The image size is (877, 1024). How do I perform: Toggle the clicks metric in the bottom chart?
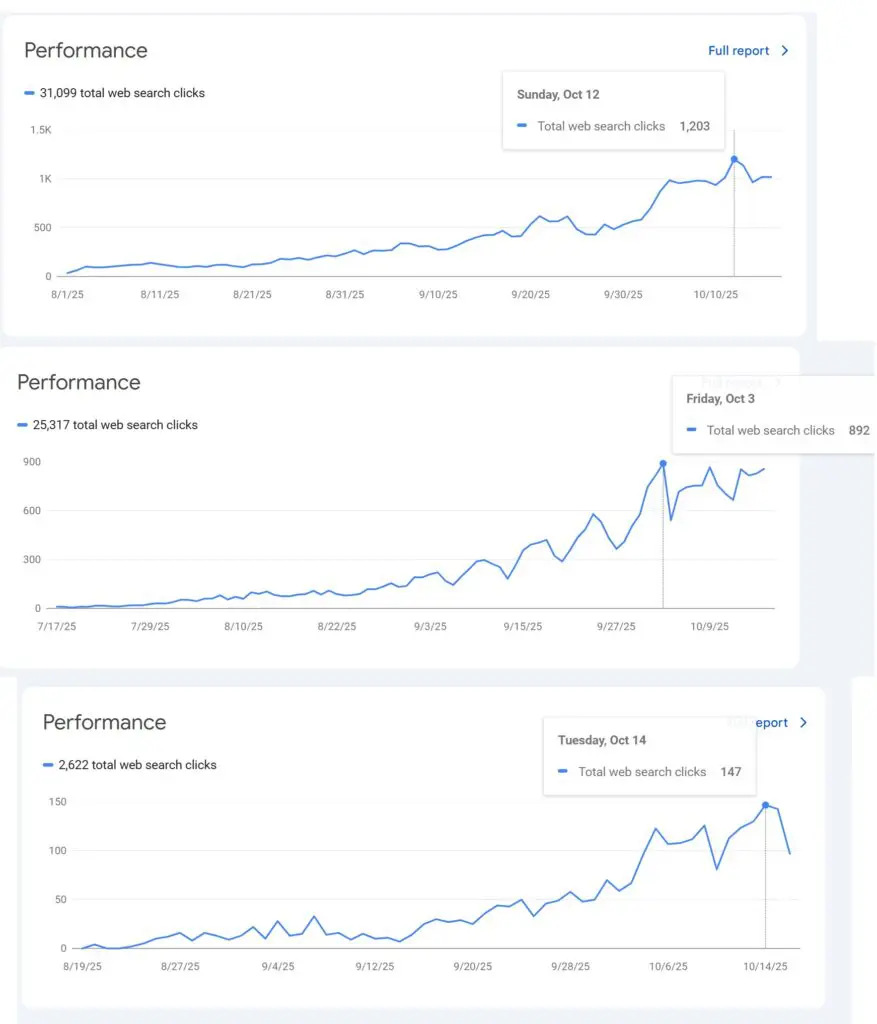tap(132, 764)
